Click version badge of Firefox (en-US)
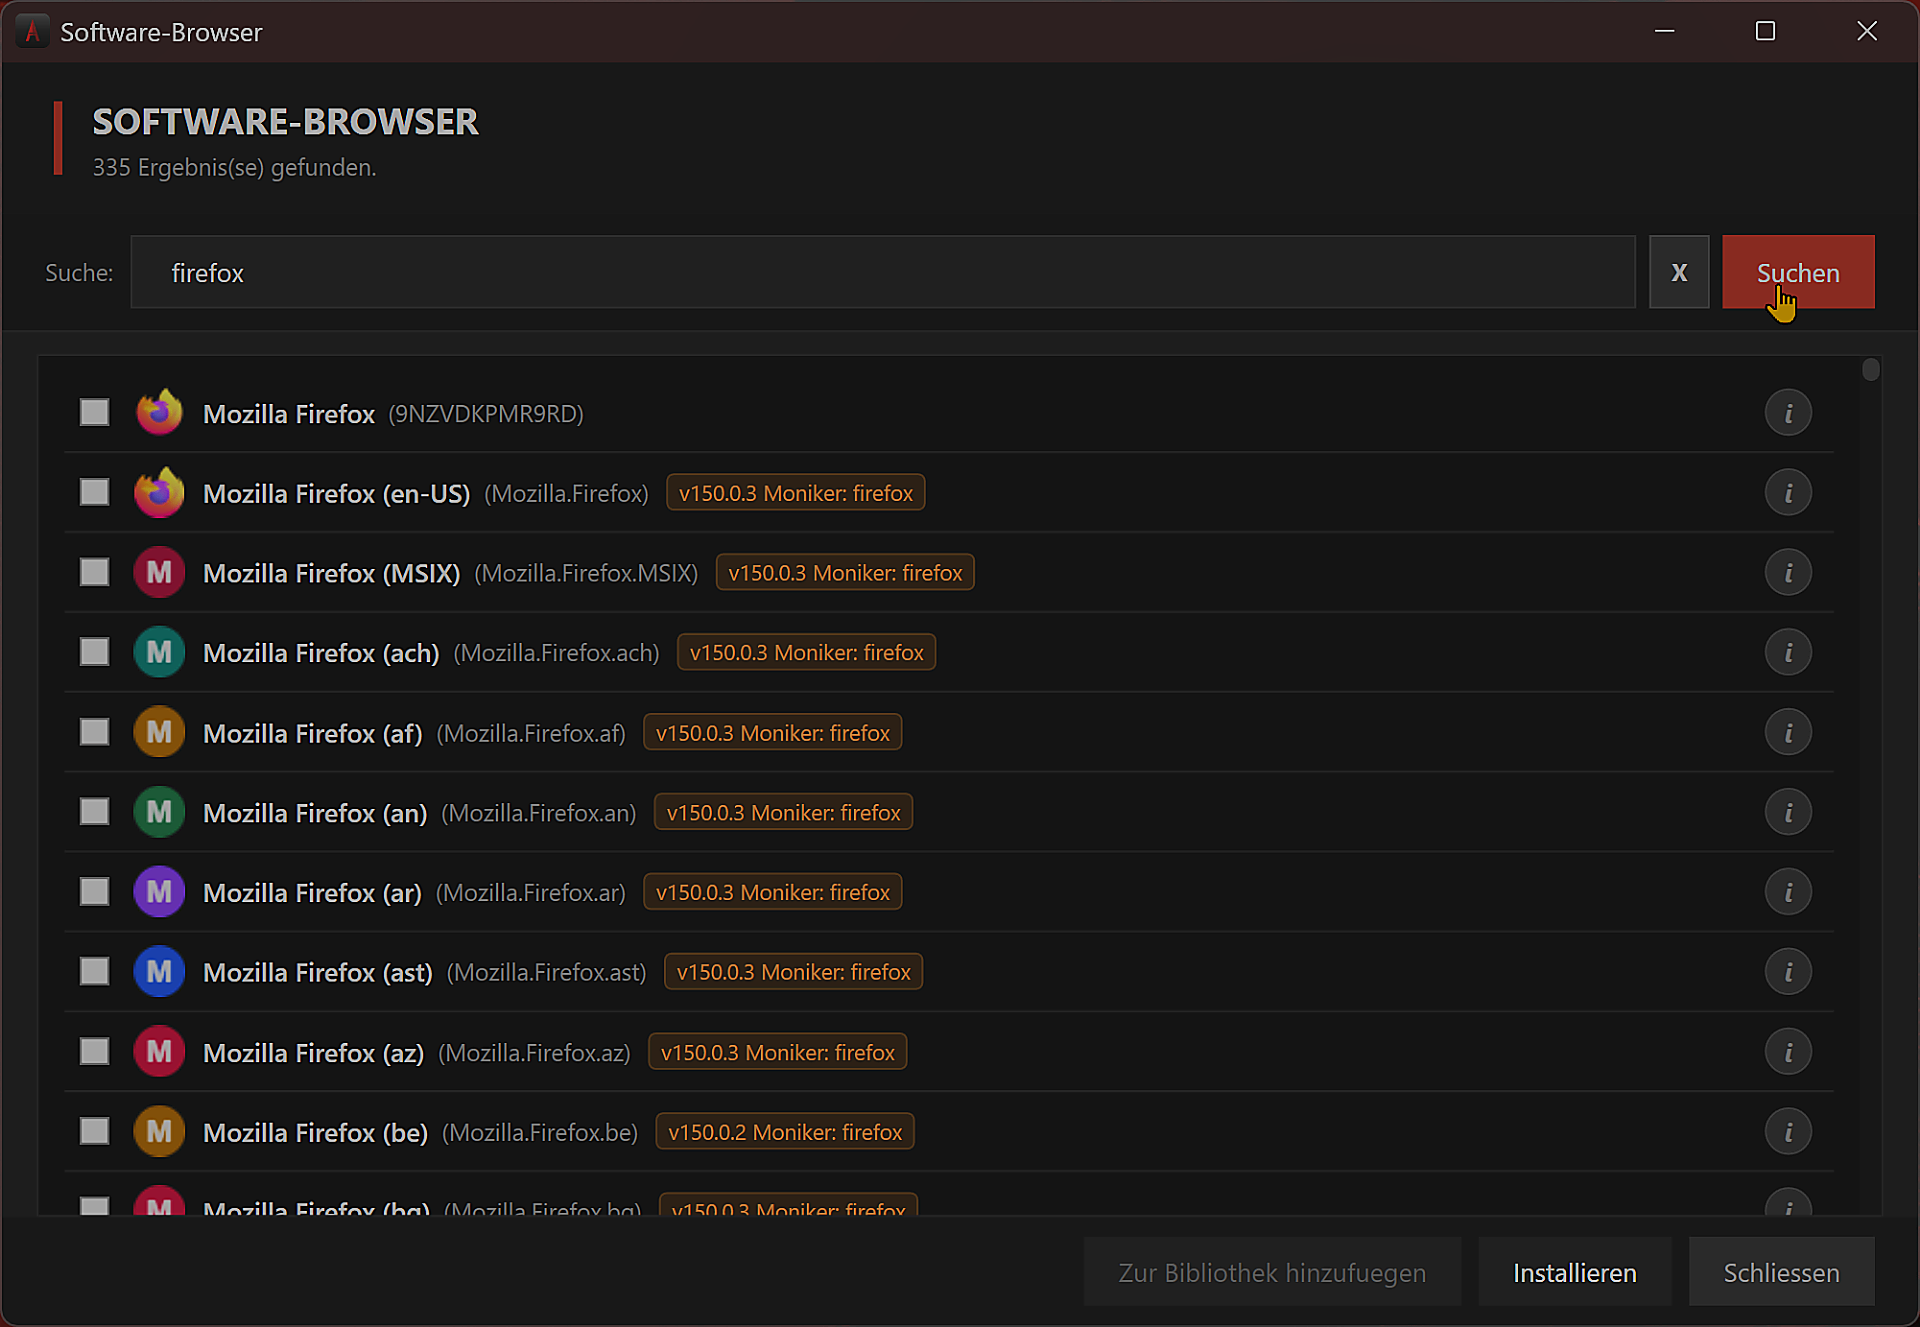 (796, 493)
